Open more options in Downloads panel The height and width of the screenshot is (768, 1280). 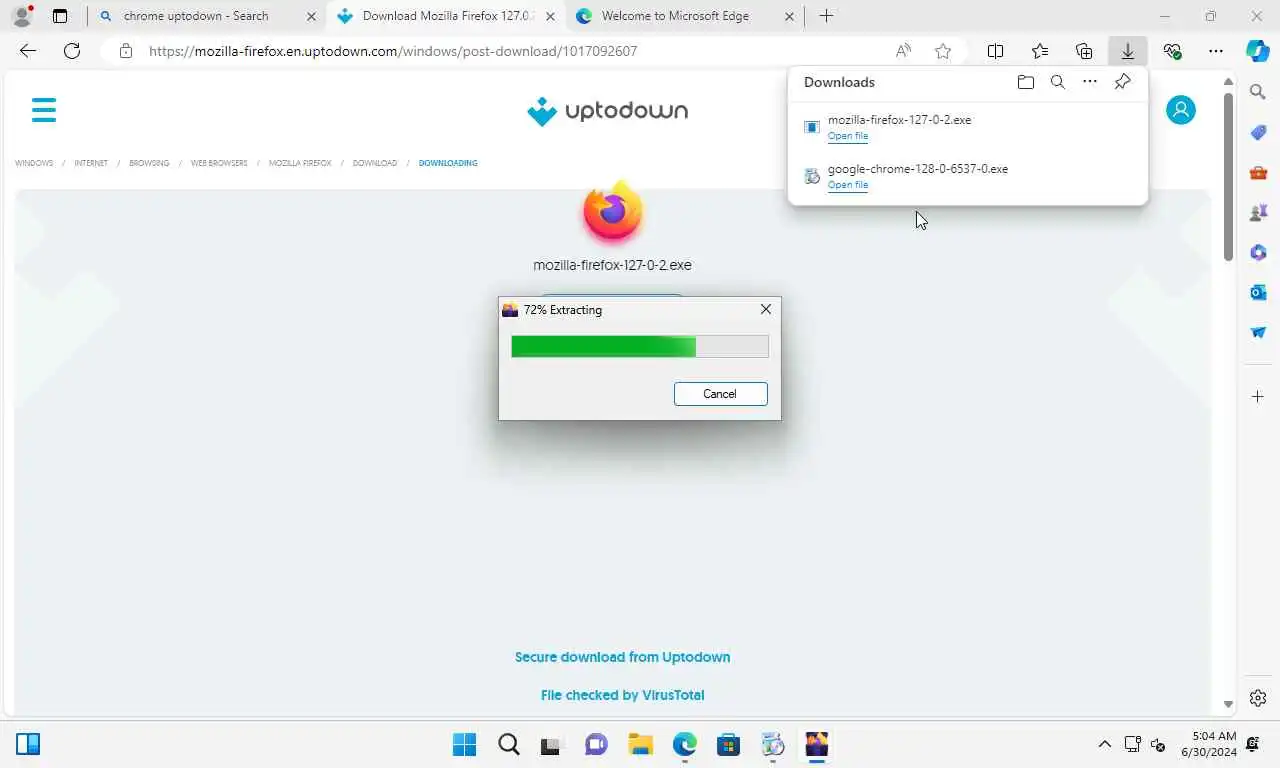[1090, 82]
